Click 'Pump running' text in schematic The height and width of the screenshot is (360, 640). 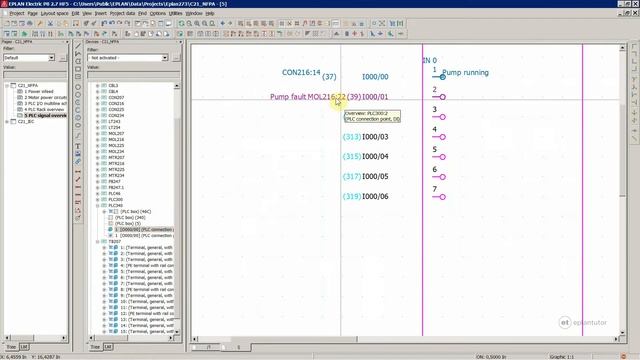tap(465, 73)
